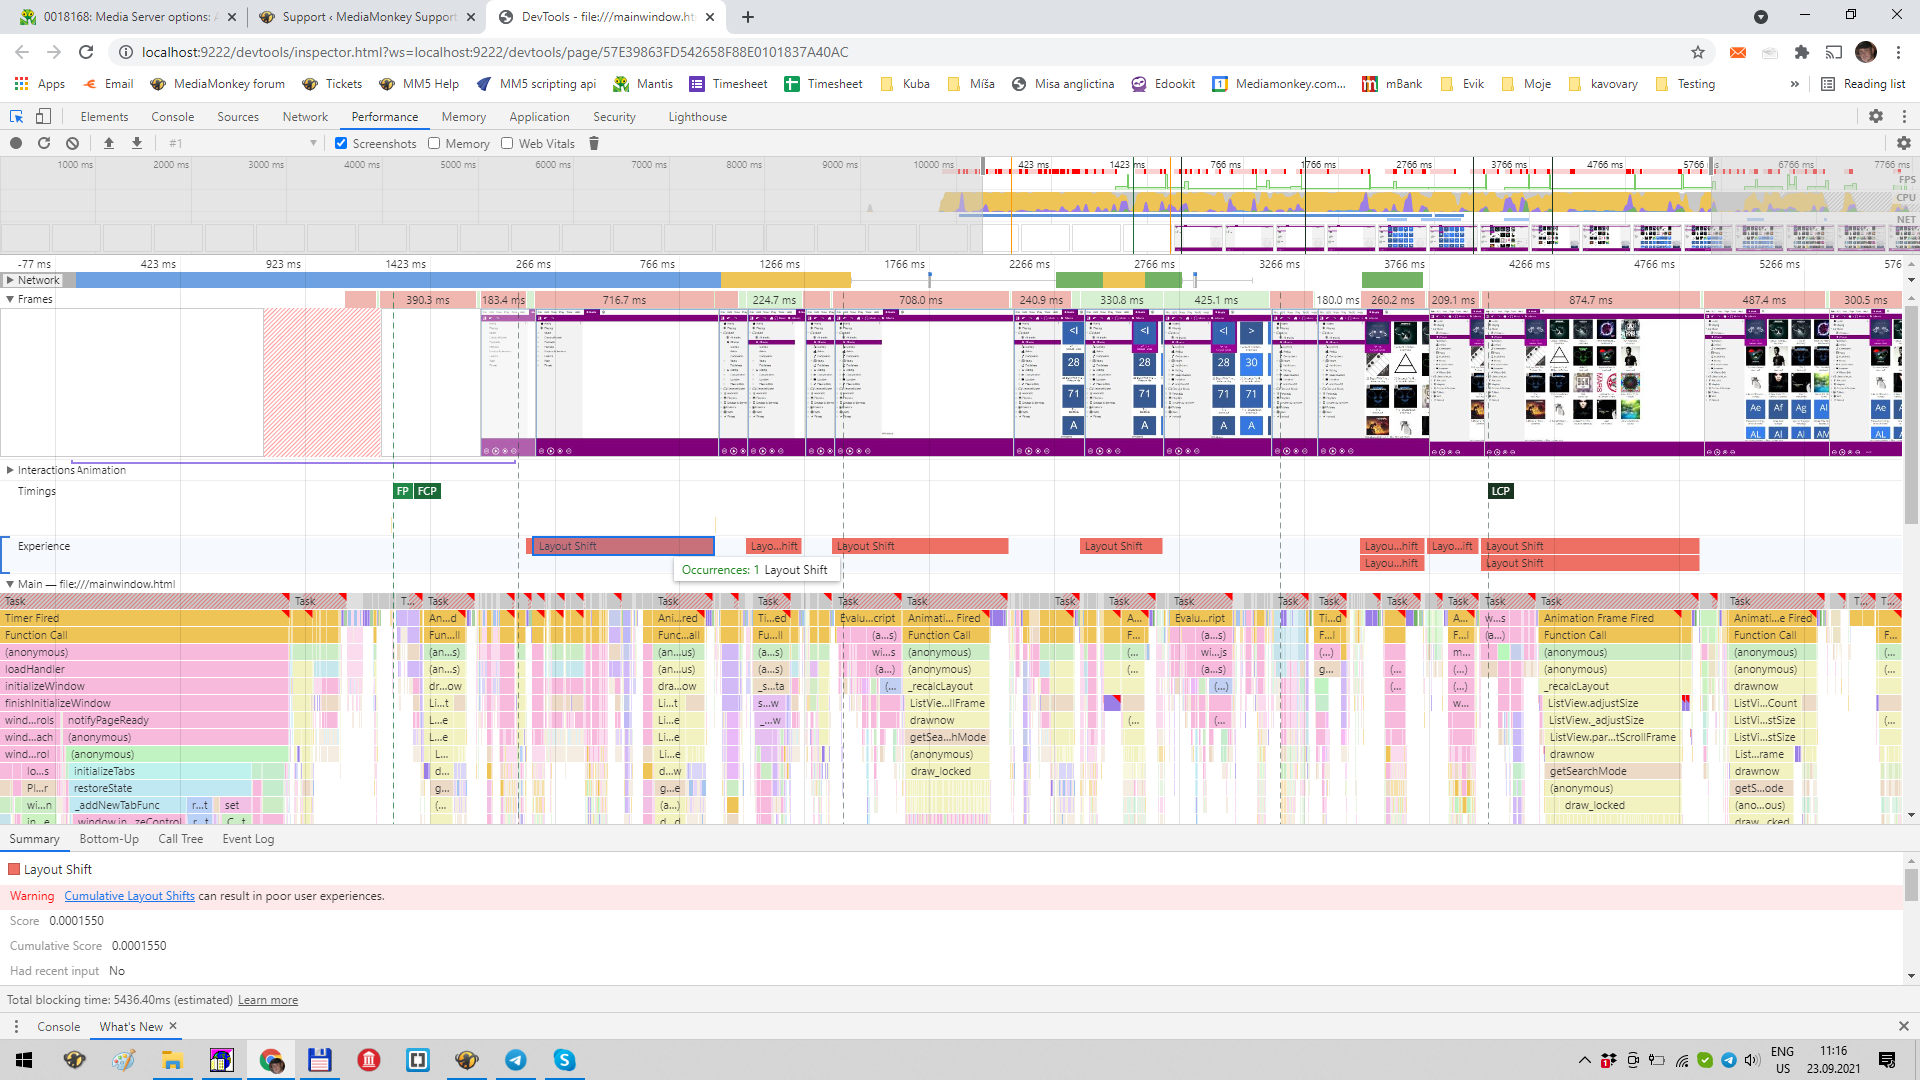Open the capture settings gear icon
Screen dimensions: 1920x1080
pyautogui.click(x=1903, y=143)
